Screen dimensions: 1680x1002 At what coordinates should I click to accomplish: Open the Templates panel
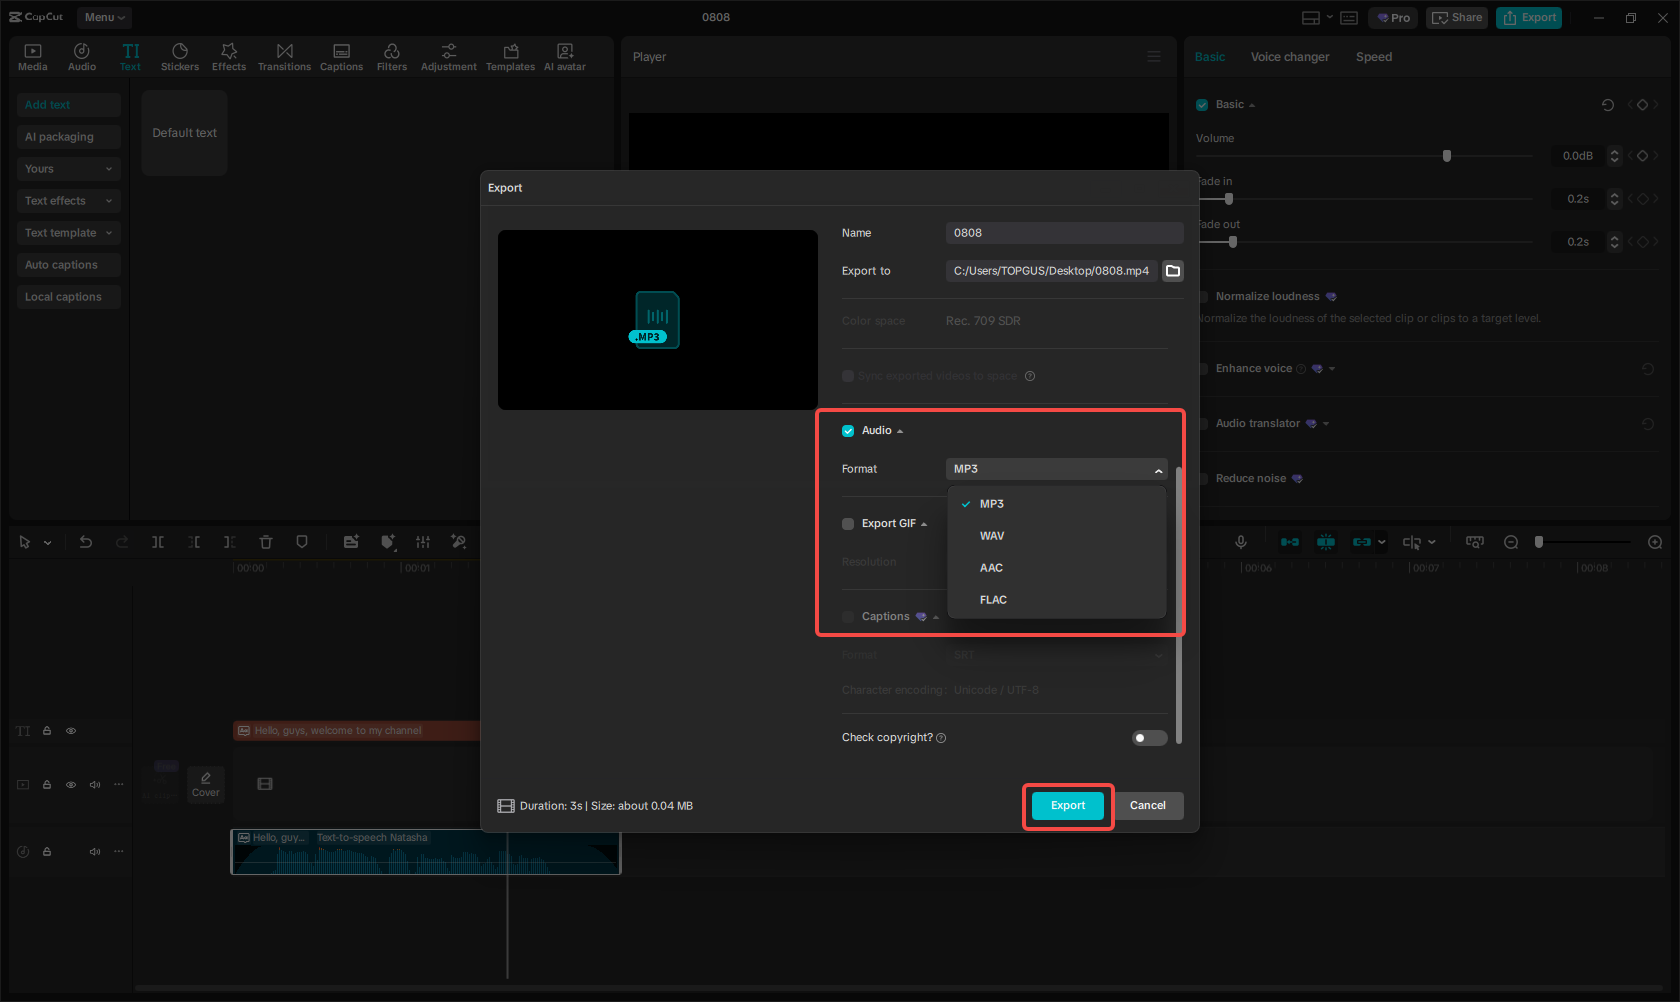pos(510,55)
